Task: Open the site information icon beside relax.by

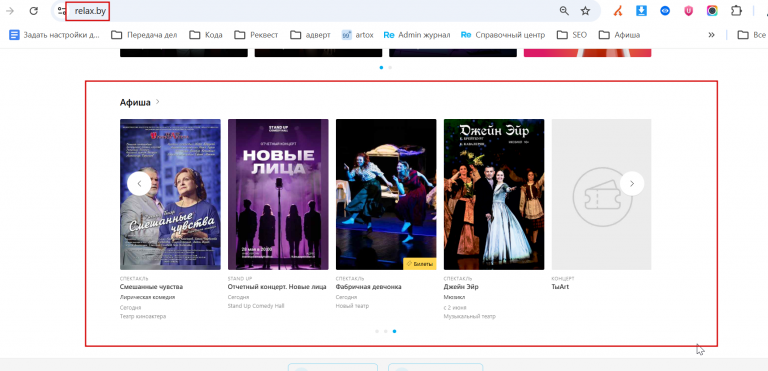Action: pos(62,11)
